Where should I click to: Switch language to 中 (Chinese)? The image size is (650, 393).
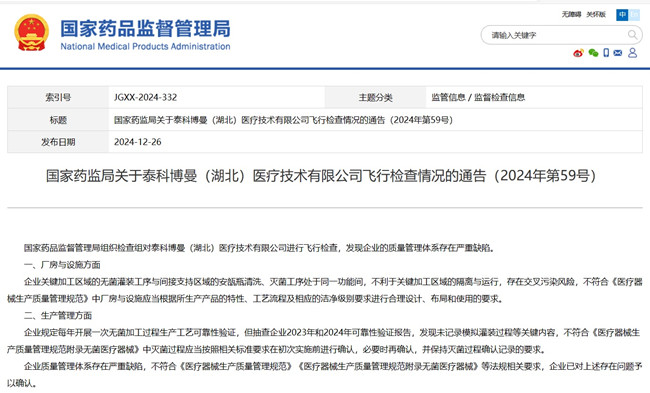(622, 15)
